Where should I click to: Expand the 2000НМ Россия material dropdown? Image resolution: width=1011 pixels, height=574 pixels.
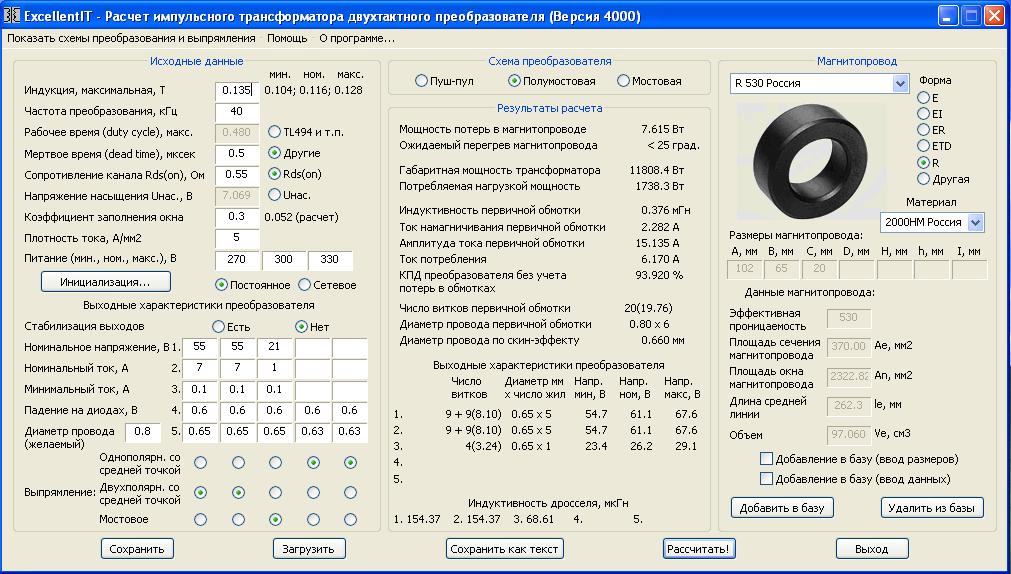pyautogui.click(x=975, y=222)
